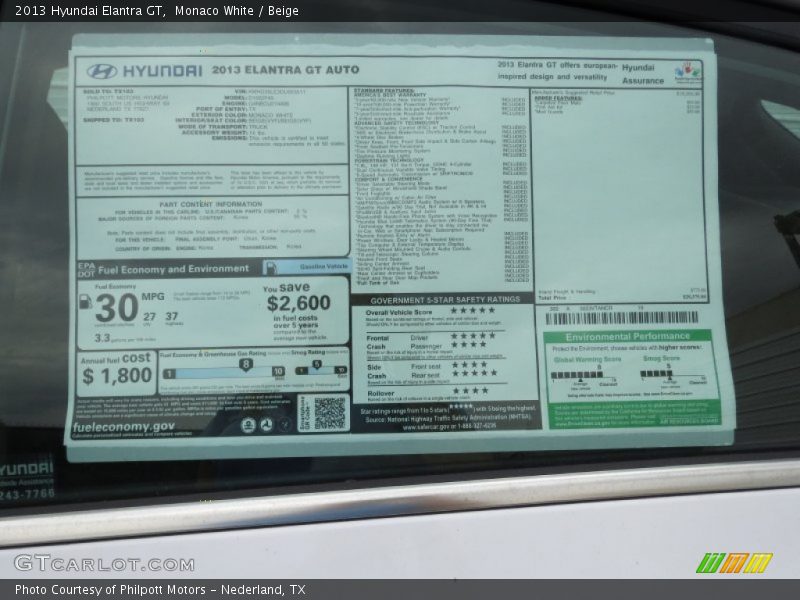Screen dimensions: 800x600
Task: Click 'Fuel Economy and Environment' heading
Action: pyautogui.click(x=173, y=269)
